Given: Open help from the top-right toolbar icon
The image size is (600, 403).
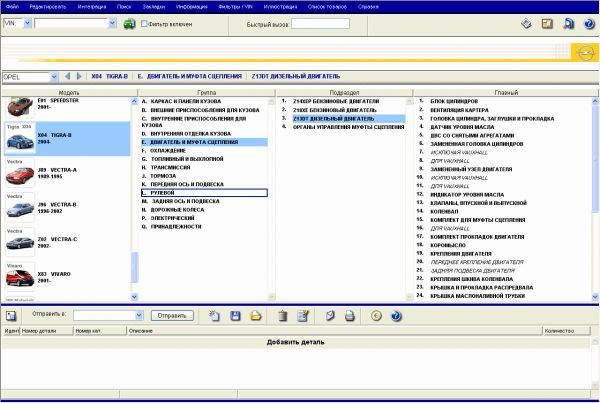Looking at the screenshot, I should coord(589,24).
